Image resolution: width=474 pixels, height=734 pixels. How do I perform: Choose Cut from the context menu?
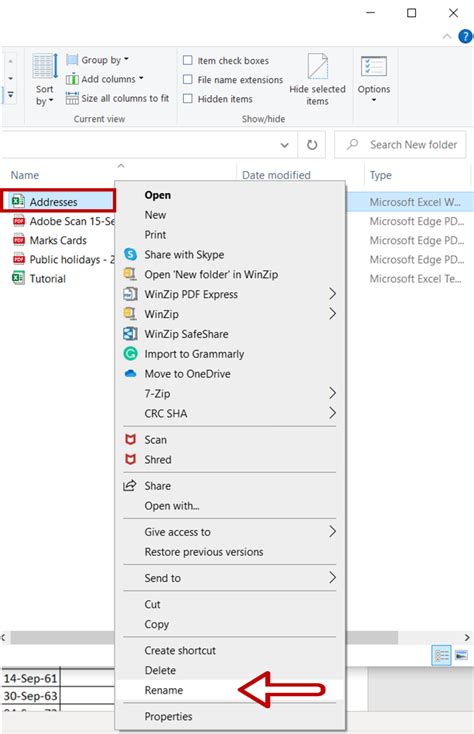coord(152,604)
